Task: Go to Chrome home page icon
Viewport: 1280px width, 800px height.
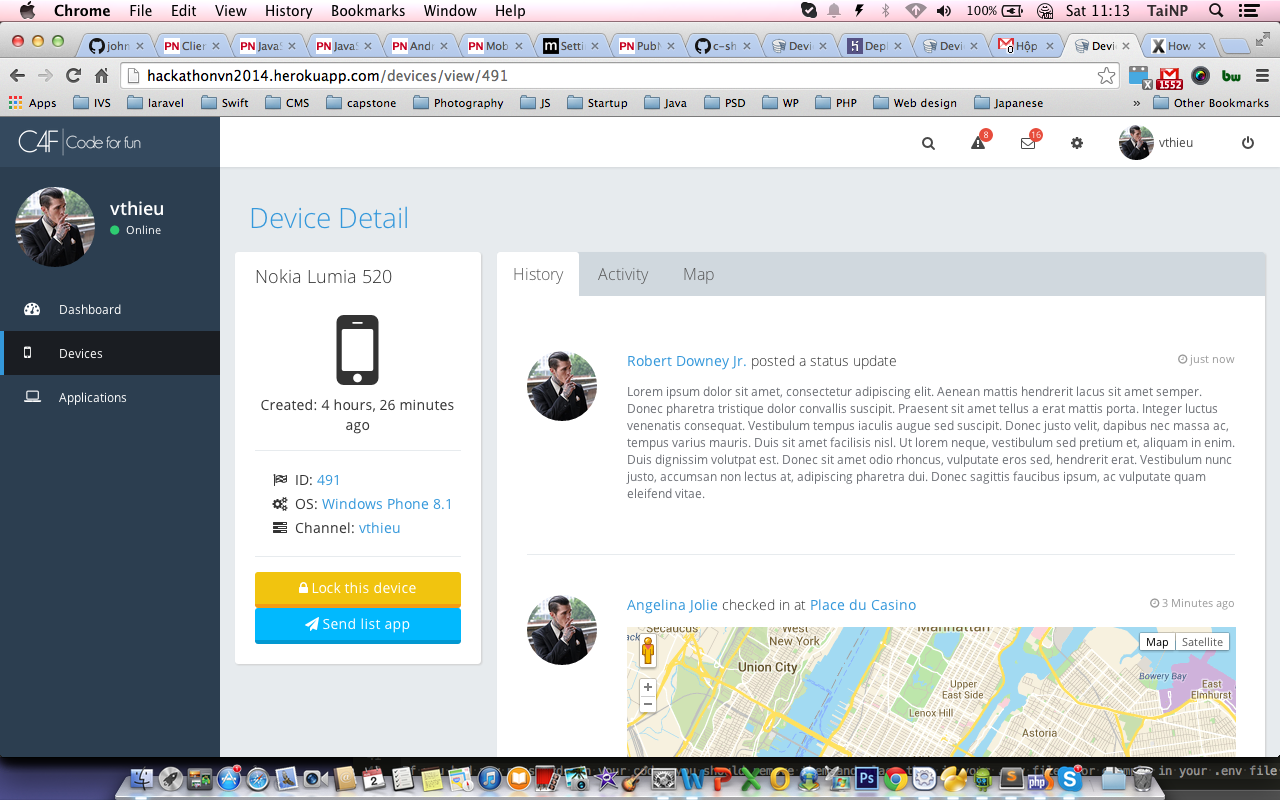Action: click(x=101, y=75)
